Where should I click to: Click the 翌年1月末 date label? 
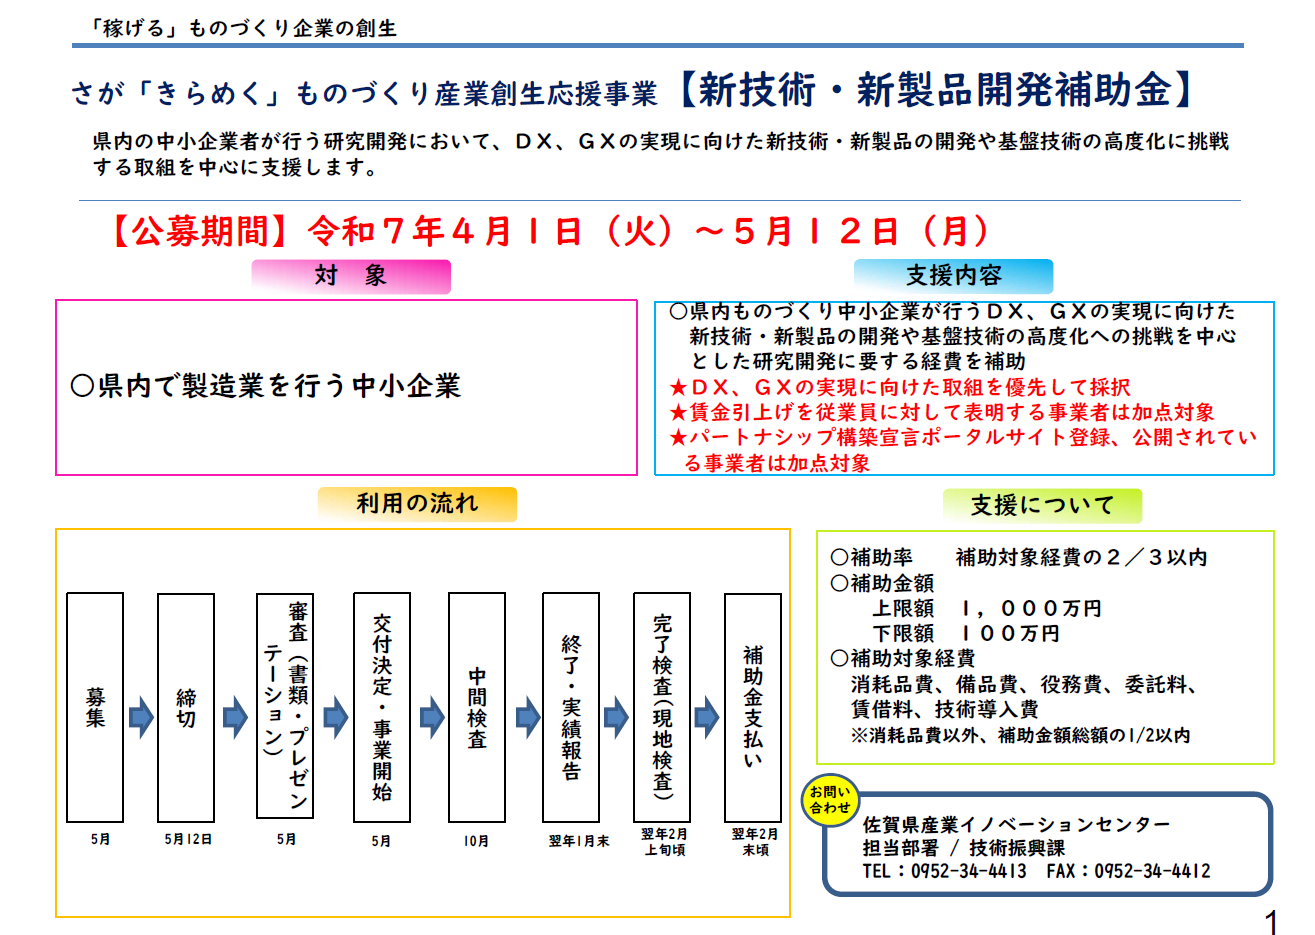tap(579, 841)
